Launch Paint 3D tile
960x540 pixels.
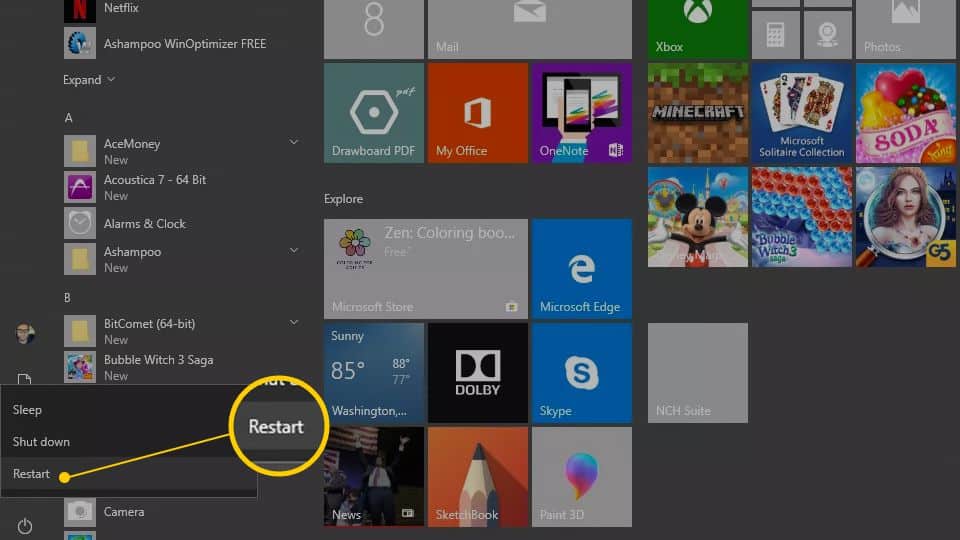(x=581, y=476)
